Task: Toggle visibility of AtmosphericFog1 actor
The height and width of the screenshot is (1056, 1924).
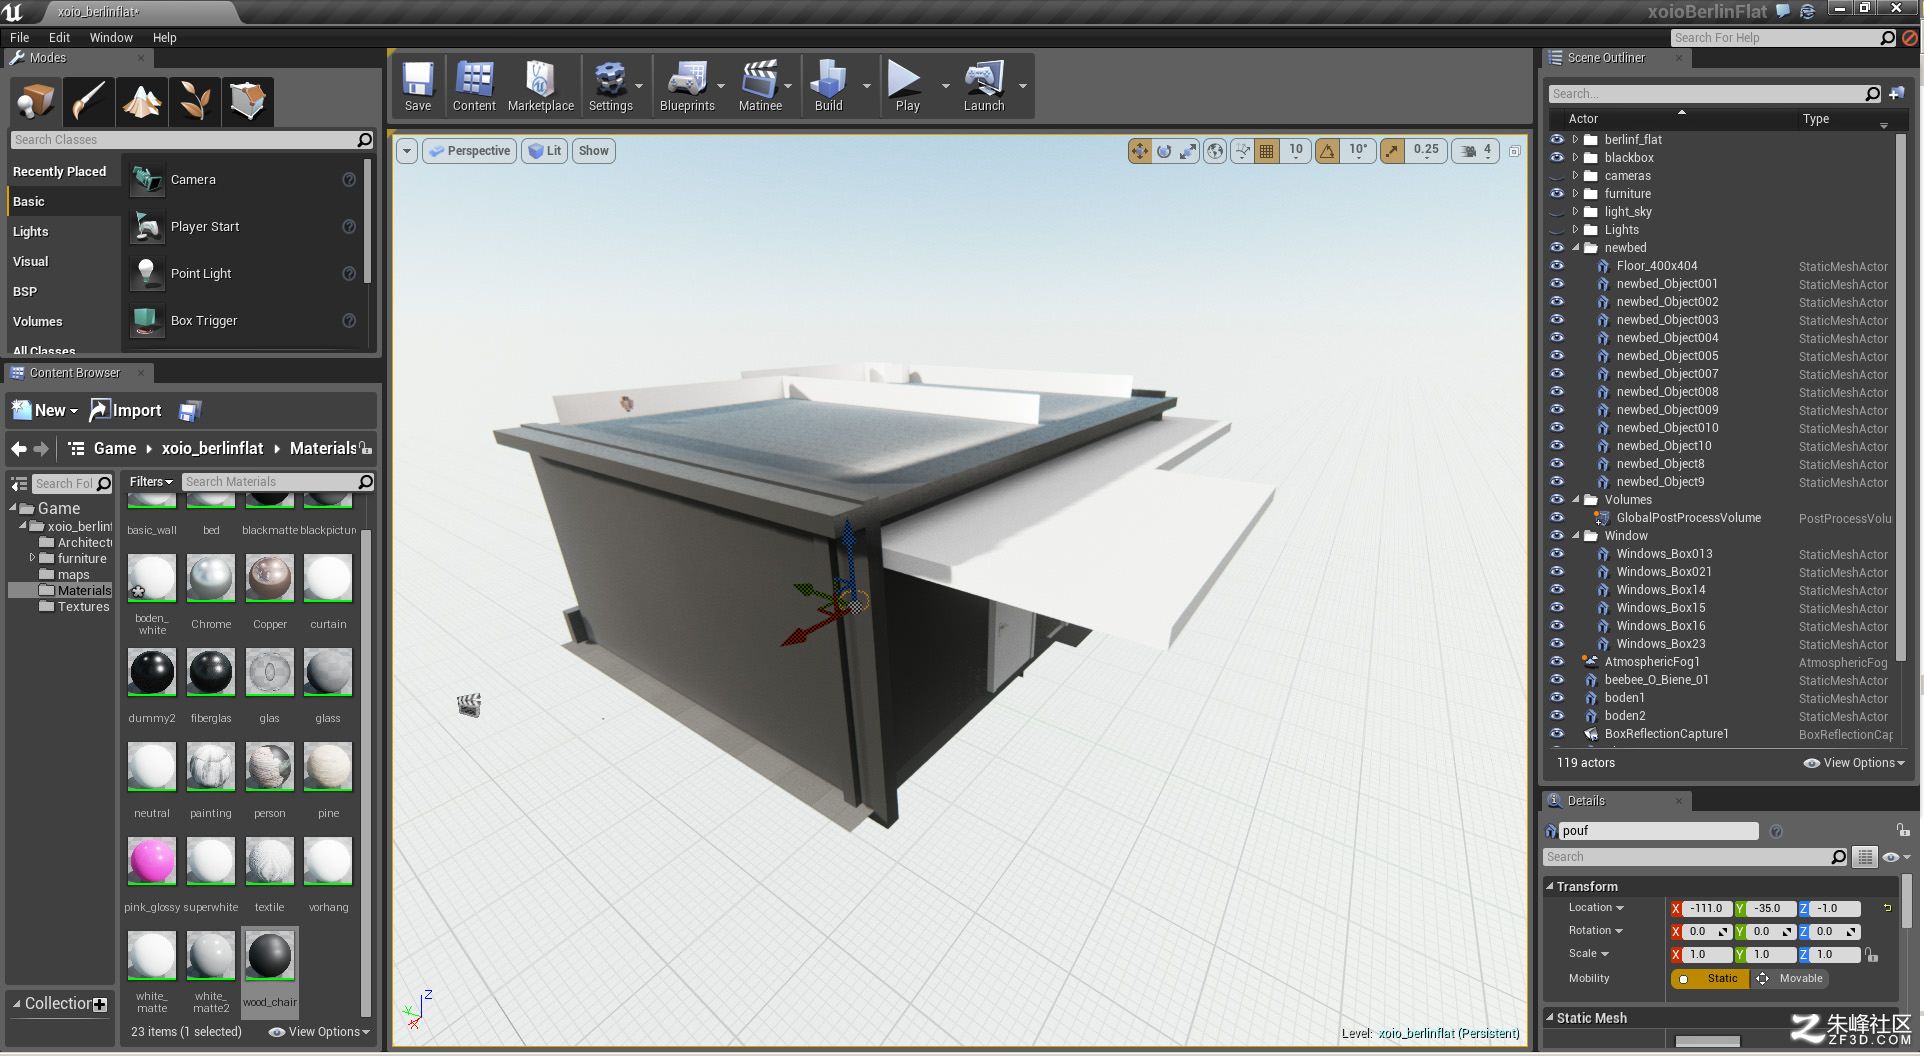Action: click(x=1557, y=662)
